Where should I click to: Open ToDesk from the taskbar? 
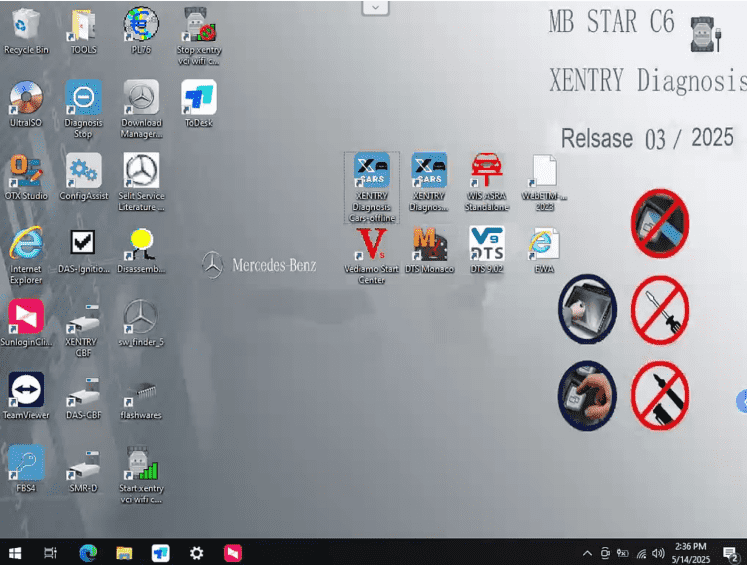point(161,553)
